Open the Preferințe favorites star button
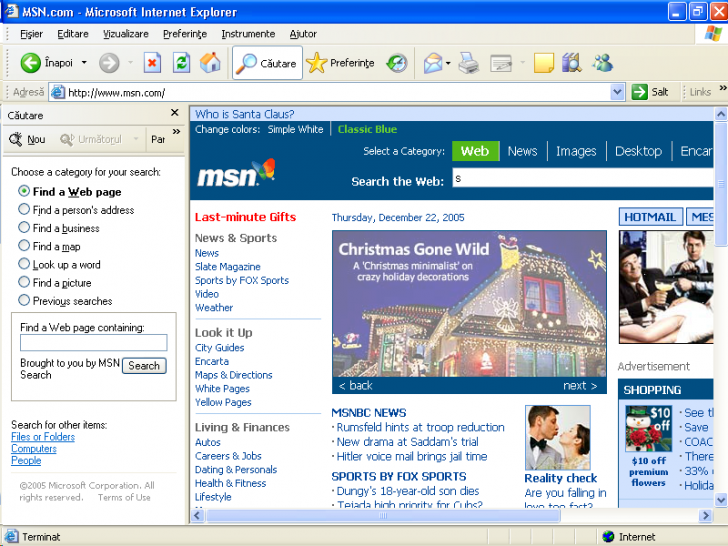Image resolution: width=728 pixels, height=546 pixels. 340,63
